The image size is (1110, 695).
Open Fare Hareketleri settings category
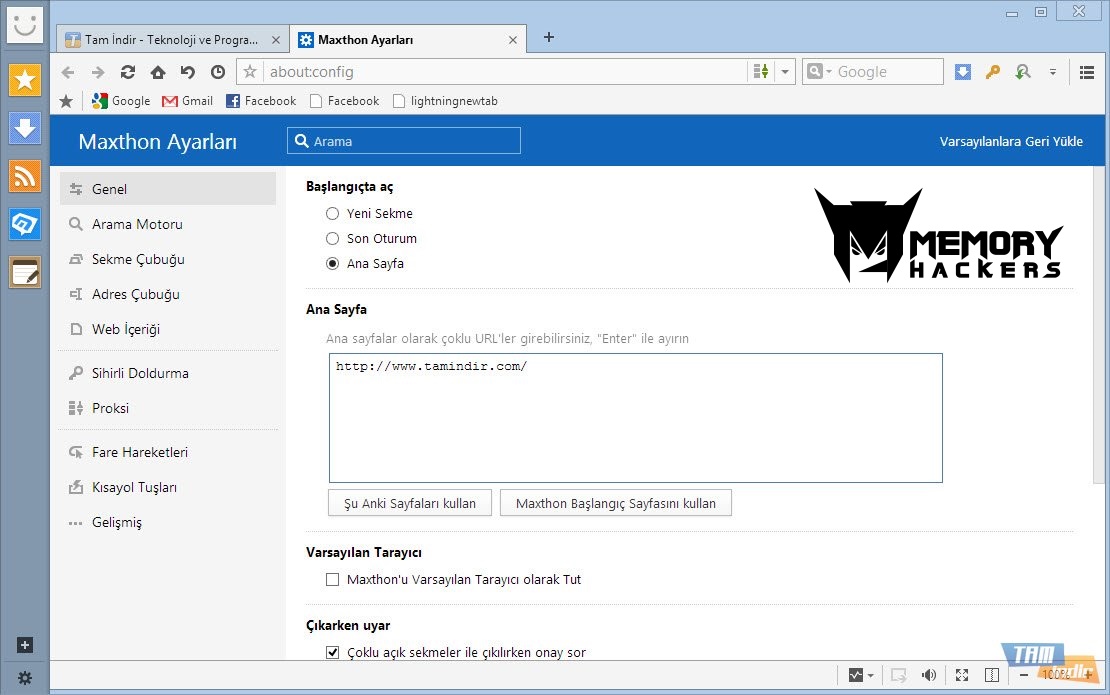point(168,452)
